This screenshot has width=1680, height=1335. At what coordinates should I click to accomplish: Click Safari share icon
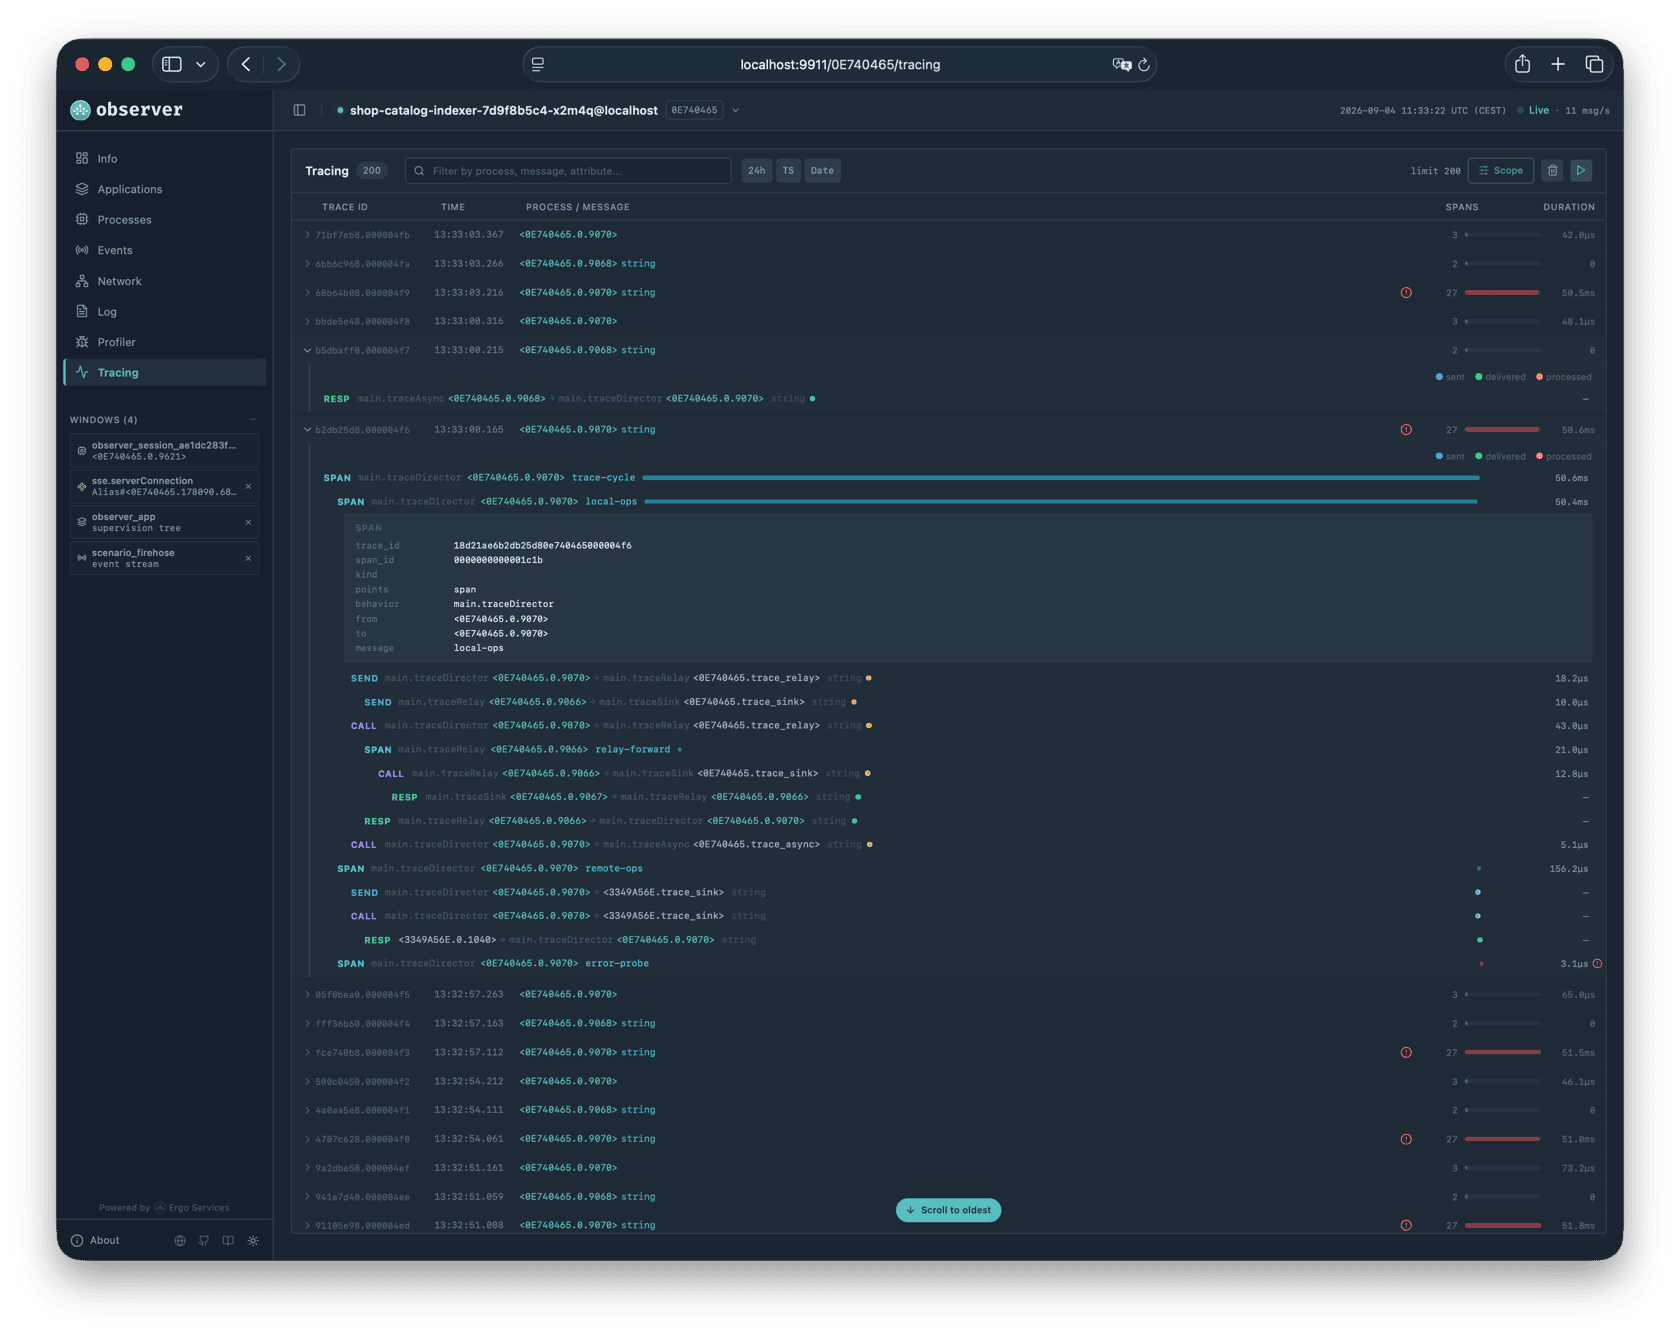[1522, 64]
